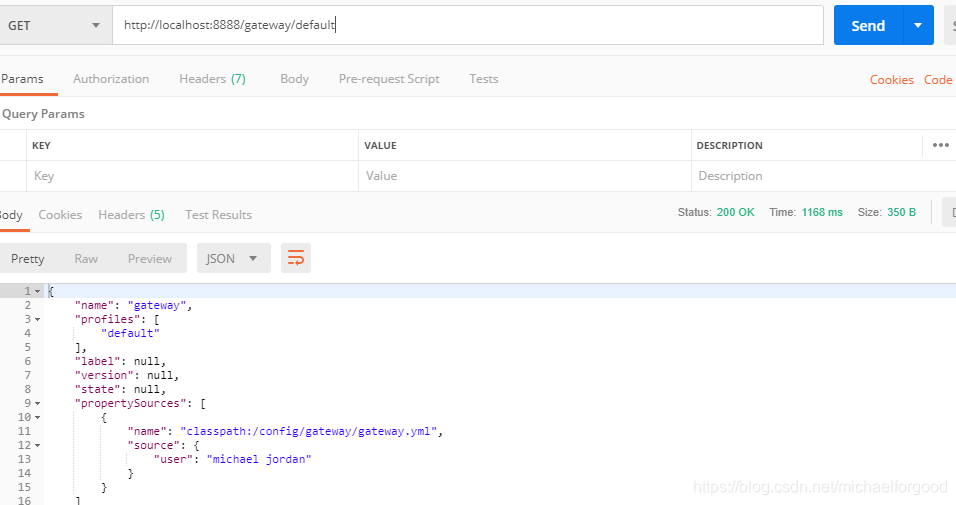The image size is (956, 505).
Task: Open the JSON format dropdown
Action: (x=234, y=258)
